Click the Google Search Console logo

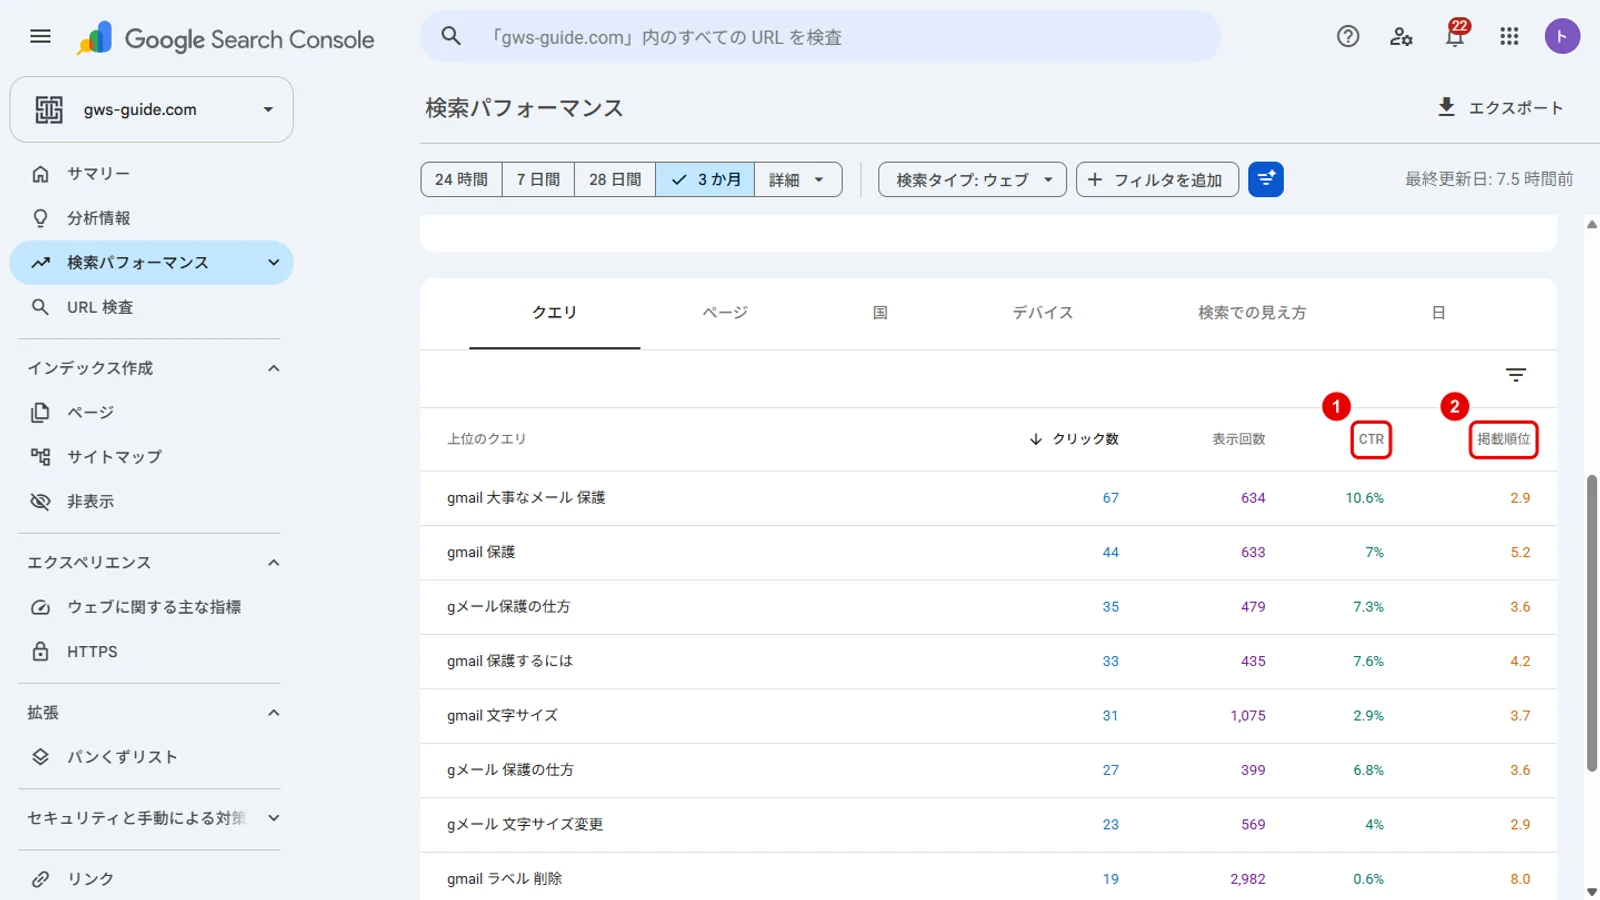pyautogui.click(x=226, y=39)
